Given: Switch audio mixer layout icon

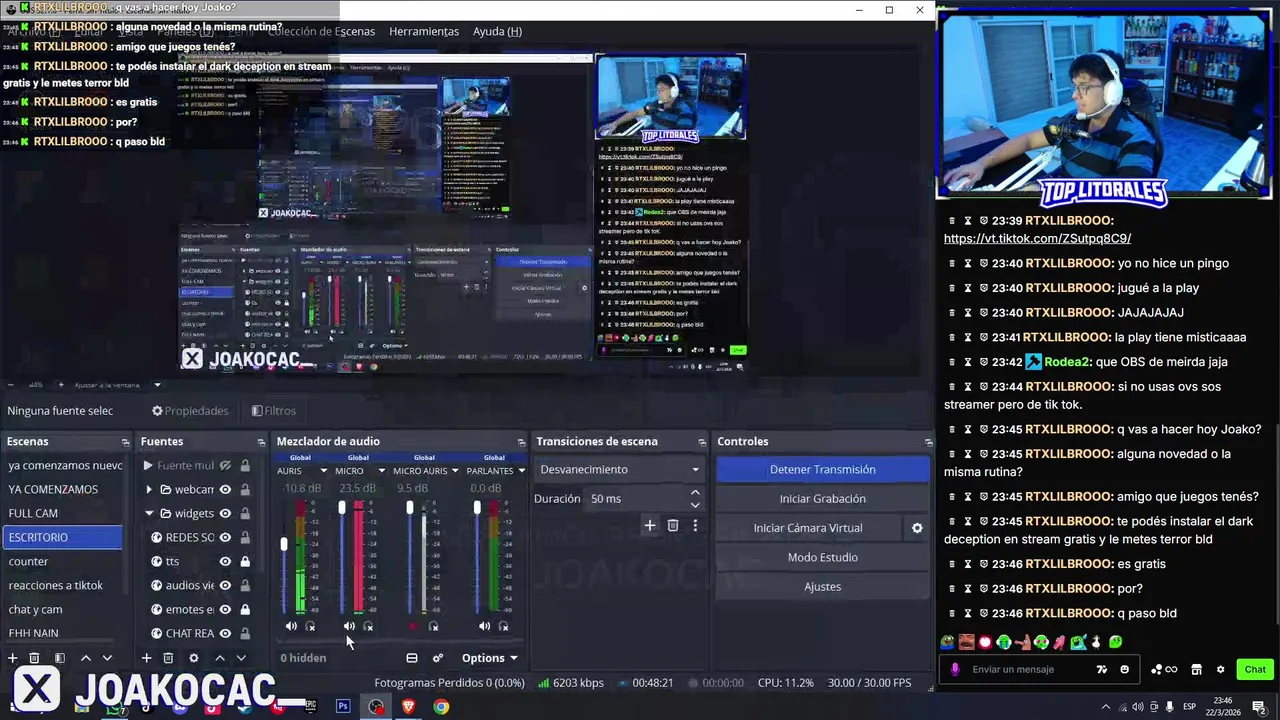Looking at the screenshot, I should (x=411, y=658).
